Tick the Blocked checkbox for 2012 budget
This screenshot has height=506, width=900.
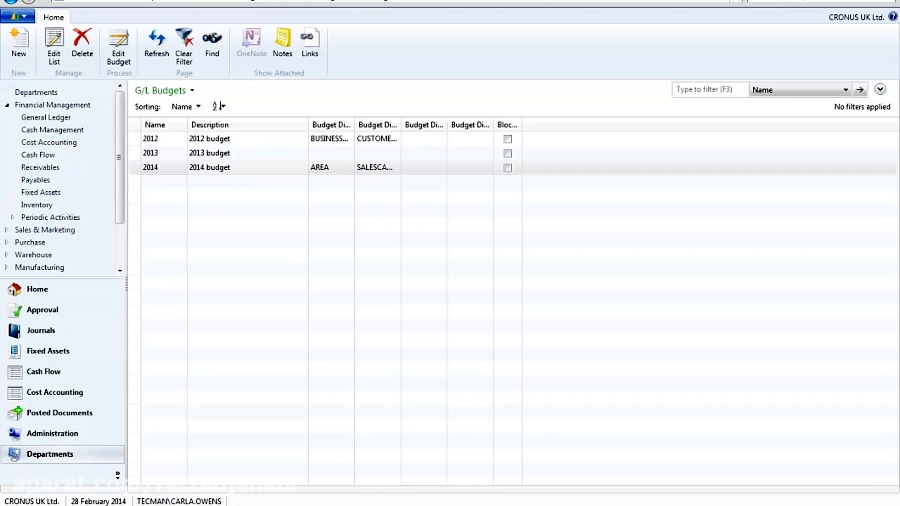click(x=507, y=139)
